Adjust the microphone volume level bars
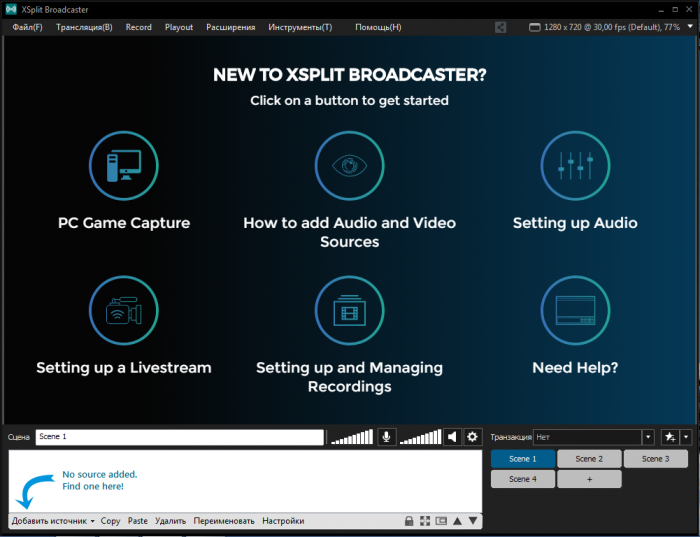This screenshot has width=700, height=537. tap(351, 438)
